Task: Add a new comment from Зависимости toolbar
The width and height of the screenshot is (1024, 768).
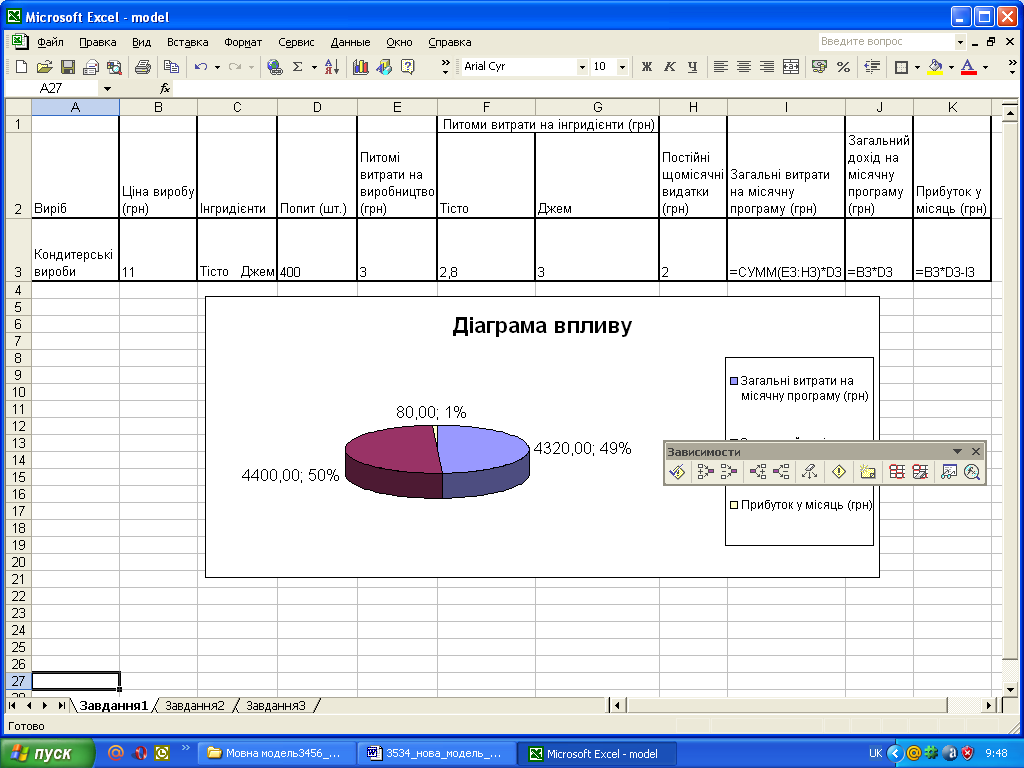Action: (x=867, y=472)
